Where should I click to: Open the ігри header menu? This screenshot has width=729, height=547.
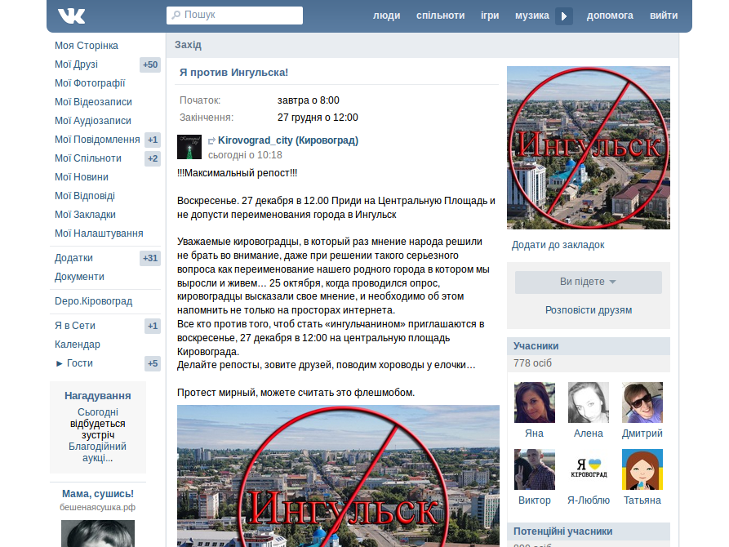tap(490, 16)
